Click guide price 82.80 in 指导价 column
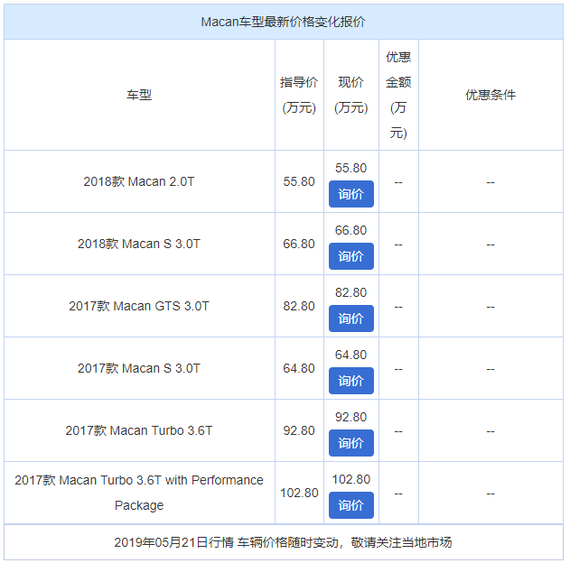The width and height of the screenshot is (570, 563). [299, 306]
